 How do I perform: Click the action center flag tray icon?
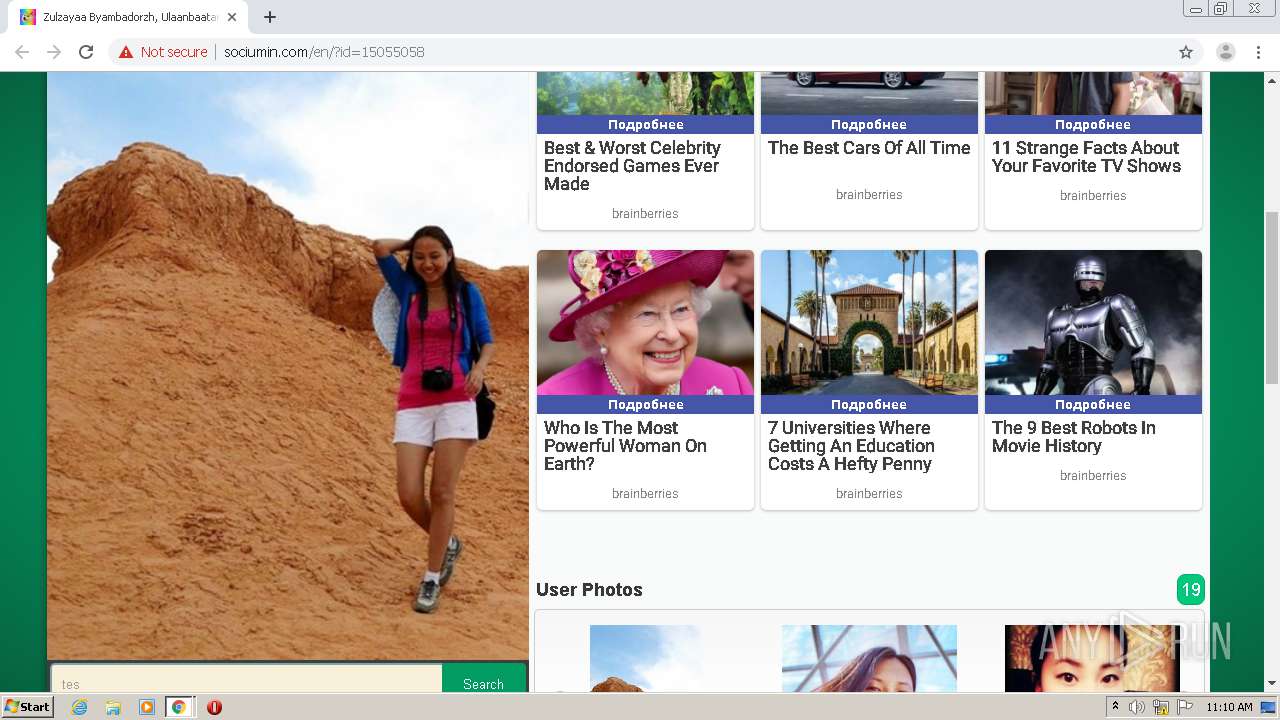1185,707
